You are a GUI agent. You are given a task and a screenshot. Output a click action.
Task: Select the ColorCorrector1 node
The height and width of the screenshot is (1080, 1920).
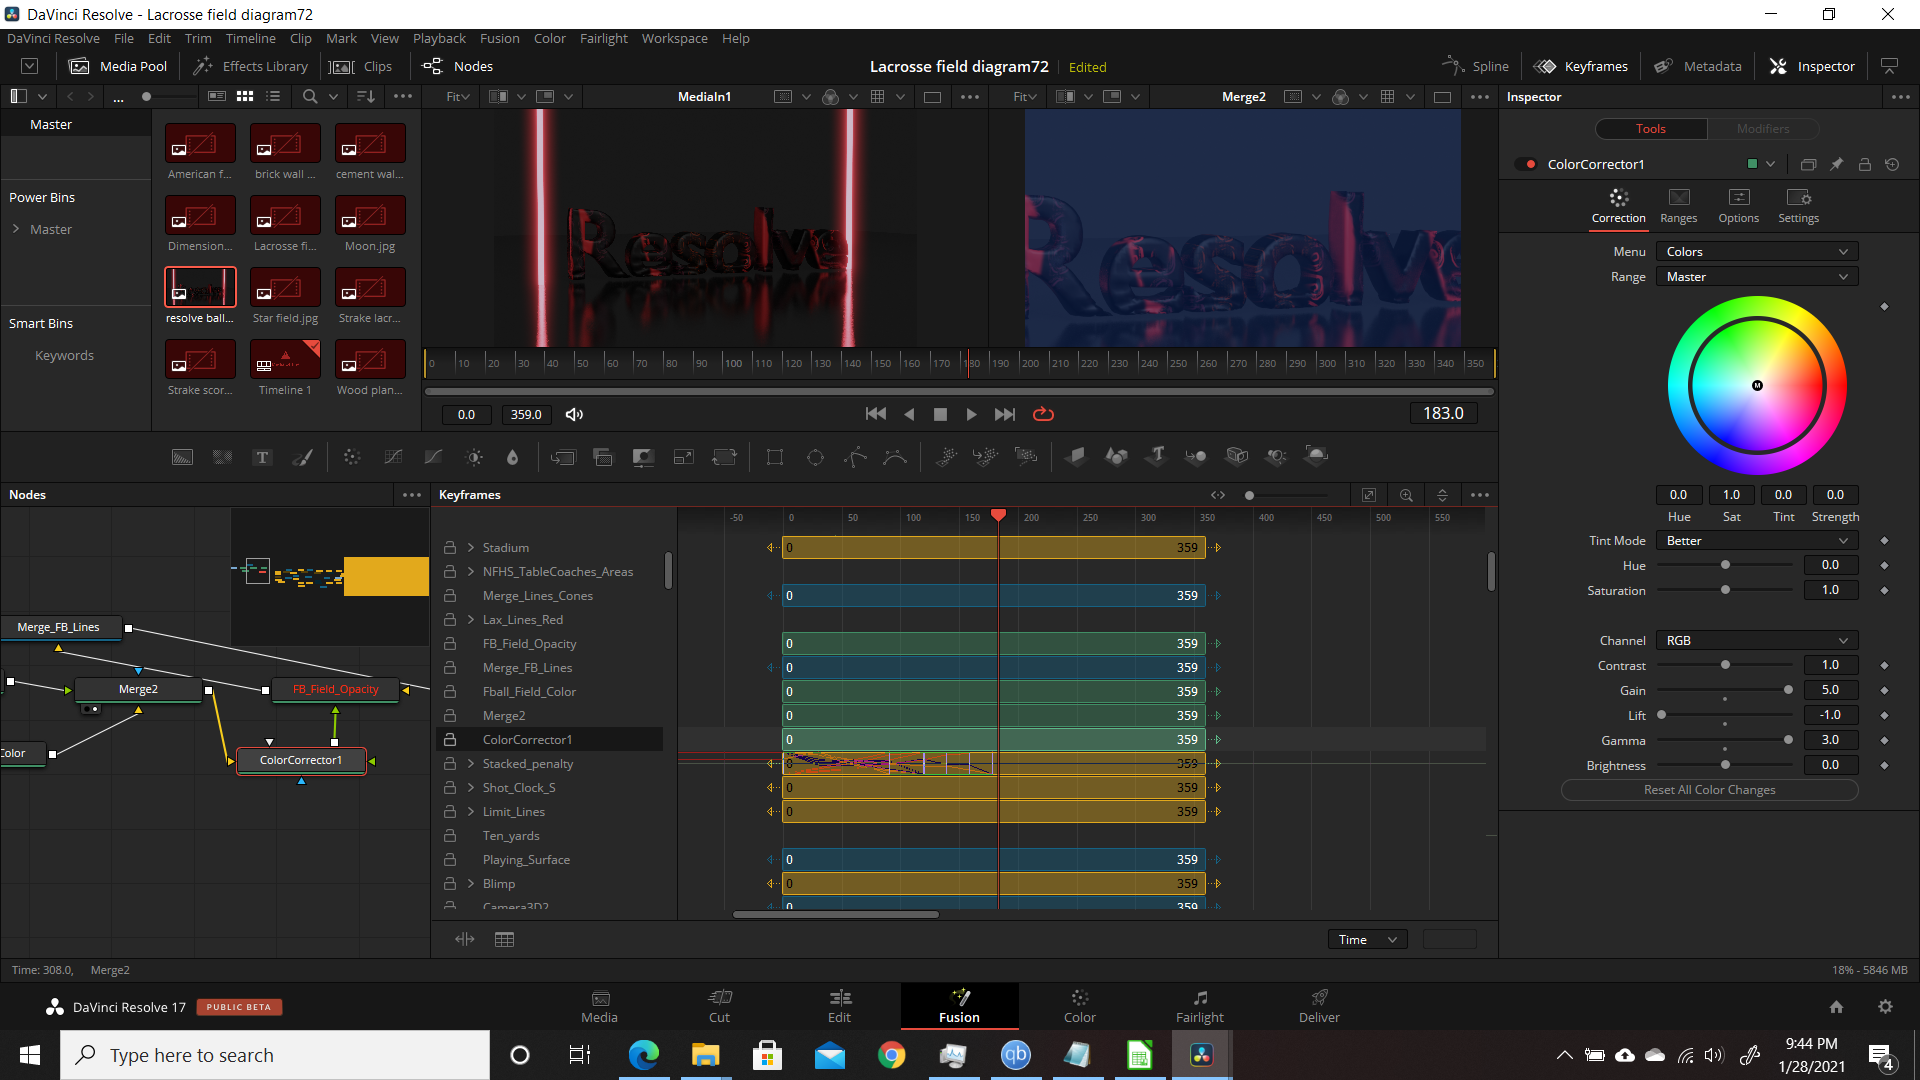click(301, 761)
